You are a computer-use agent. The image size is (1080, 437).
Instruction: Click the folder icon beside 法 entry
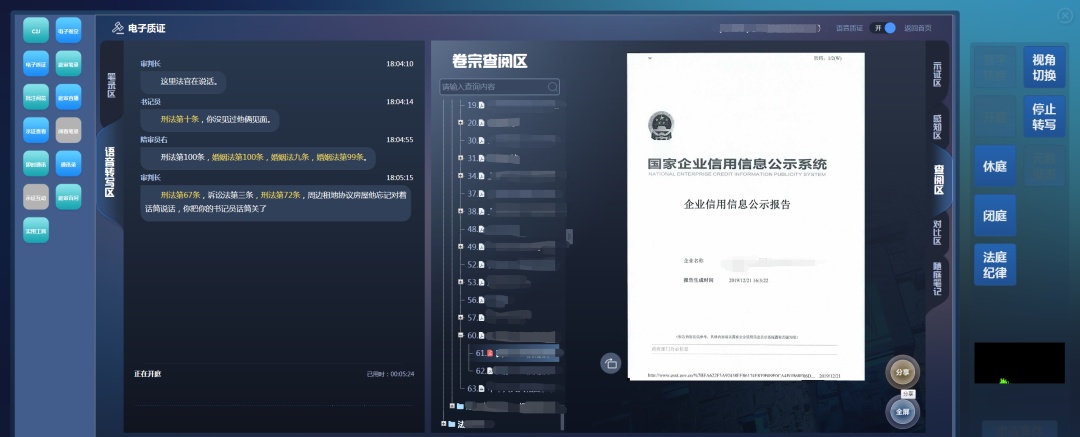(x=452, y=424)
